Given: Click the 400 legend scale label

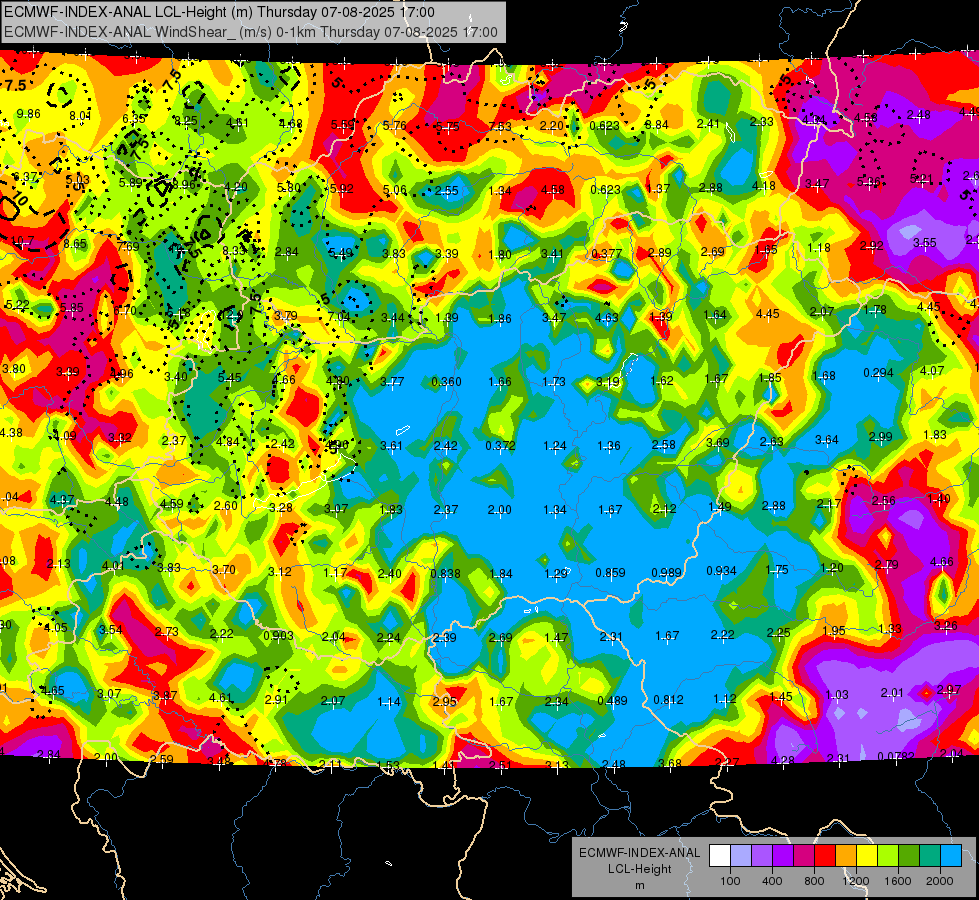Looking at the screenshot, I should tap(772, 881).
